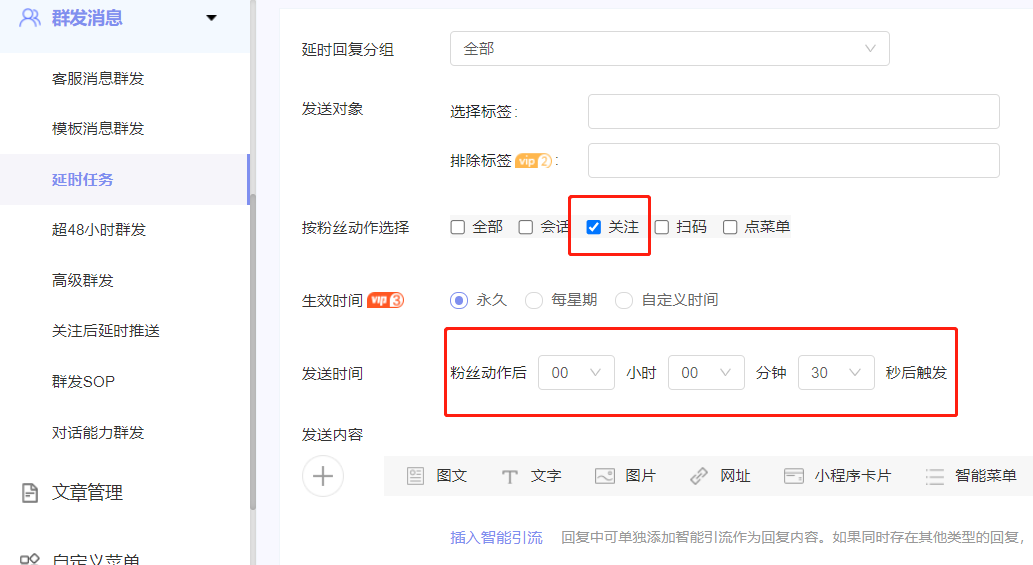Click the 自定义菜单 icon

point(30,559)
